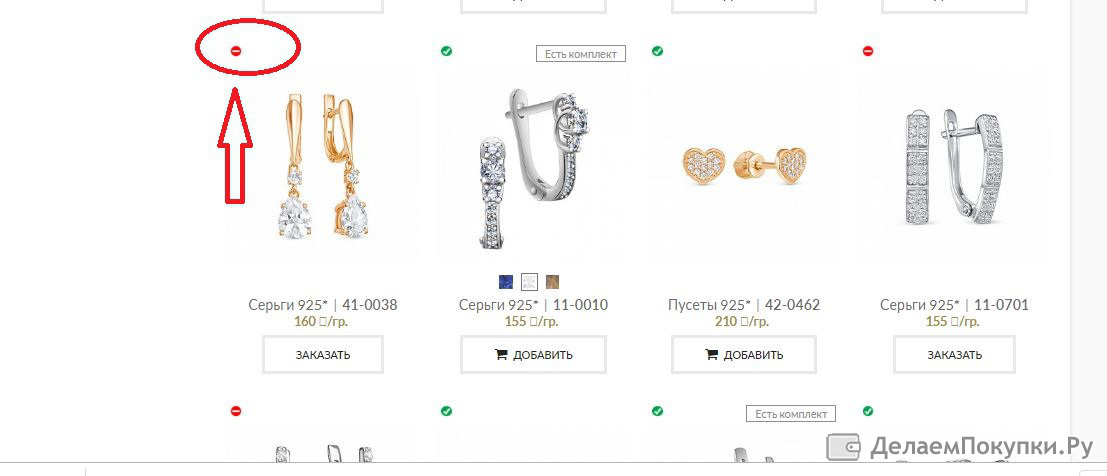The image size is (1107, 476).
Task: Click green availability checkmark above earrings 11-0010
Action: (x=446, y=51)
